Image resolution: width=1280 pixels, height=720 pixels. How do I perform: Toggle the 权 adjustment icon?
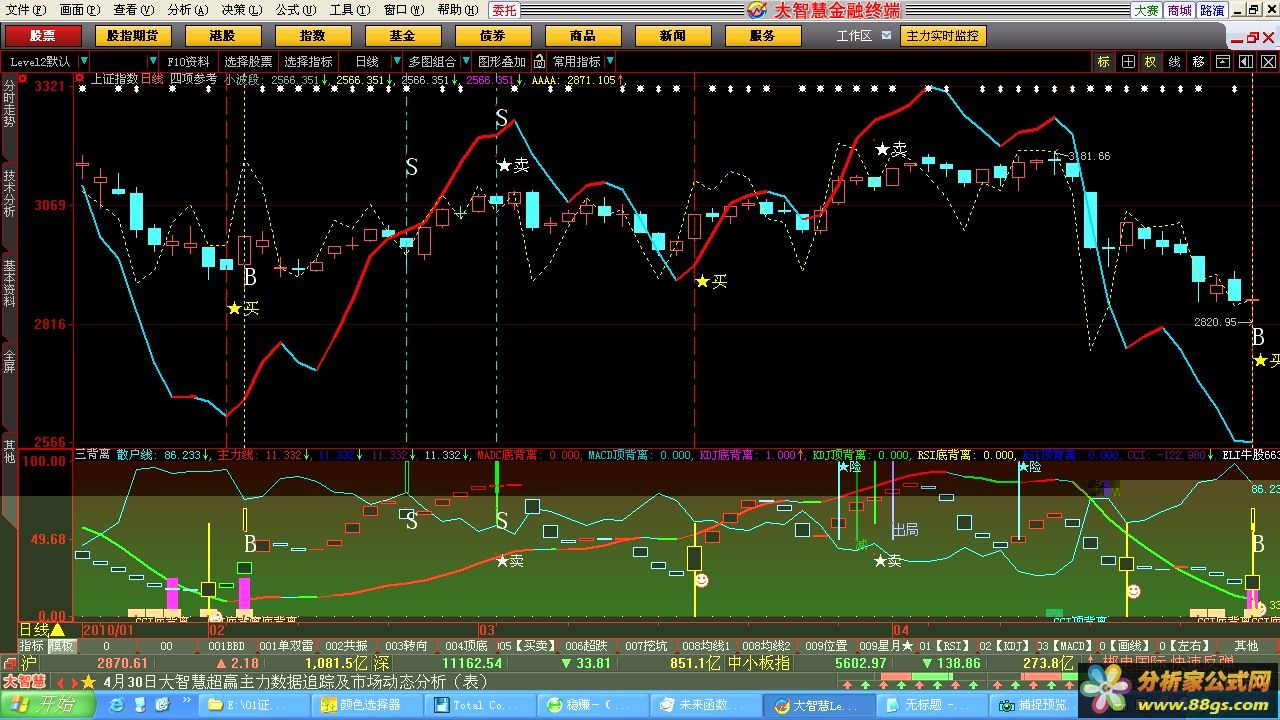(x=1151, y=62)
